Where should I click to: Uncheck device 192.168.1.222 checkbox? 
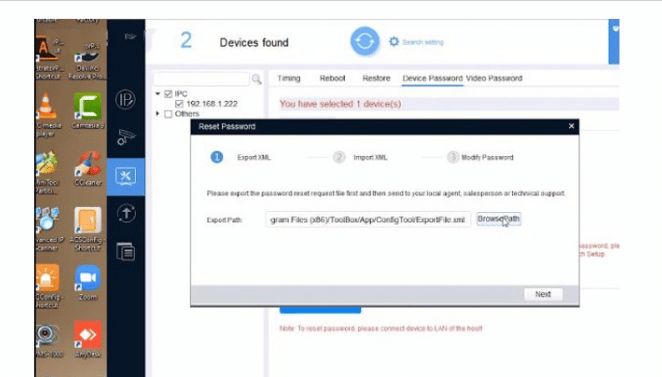click(179, 103)
